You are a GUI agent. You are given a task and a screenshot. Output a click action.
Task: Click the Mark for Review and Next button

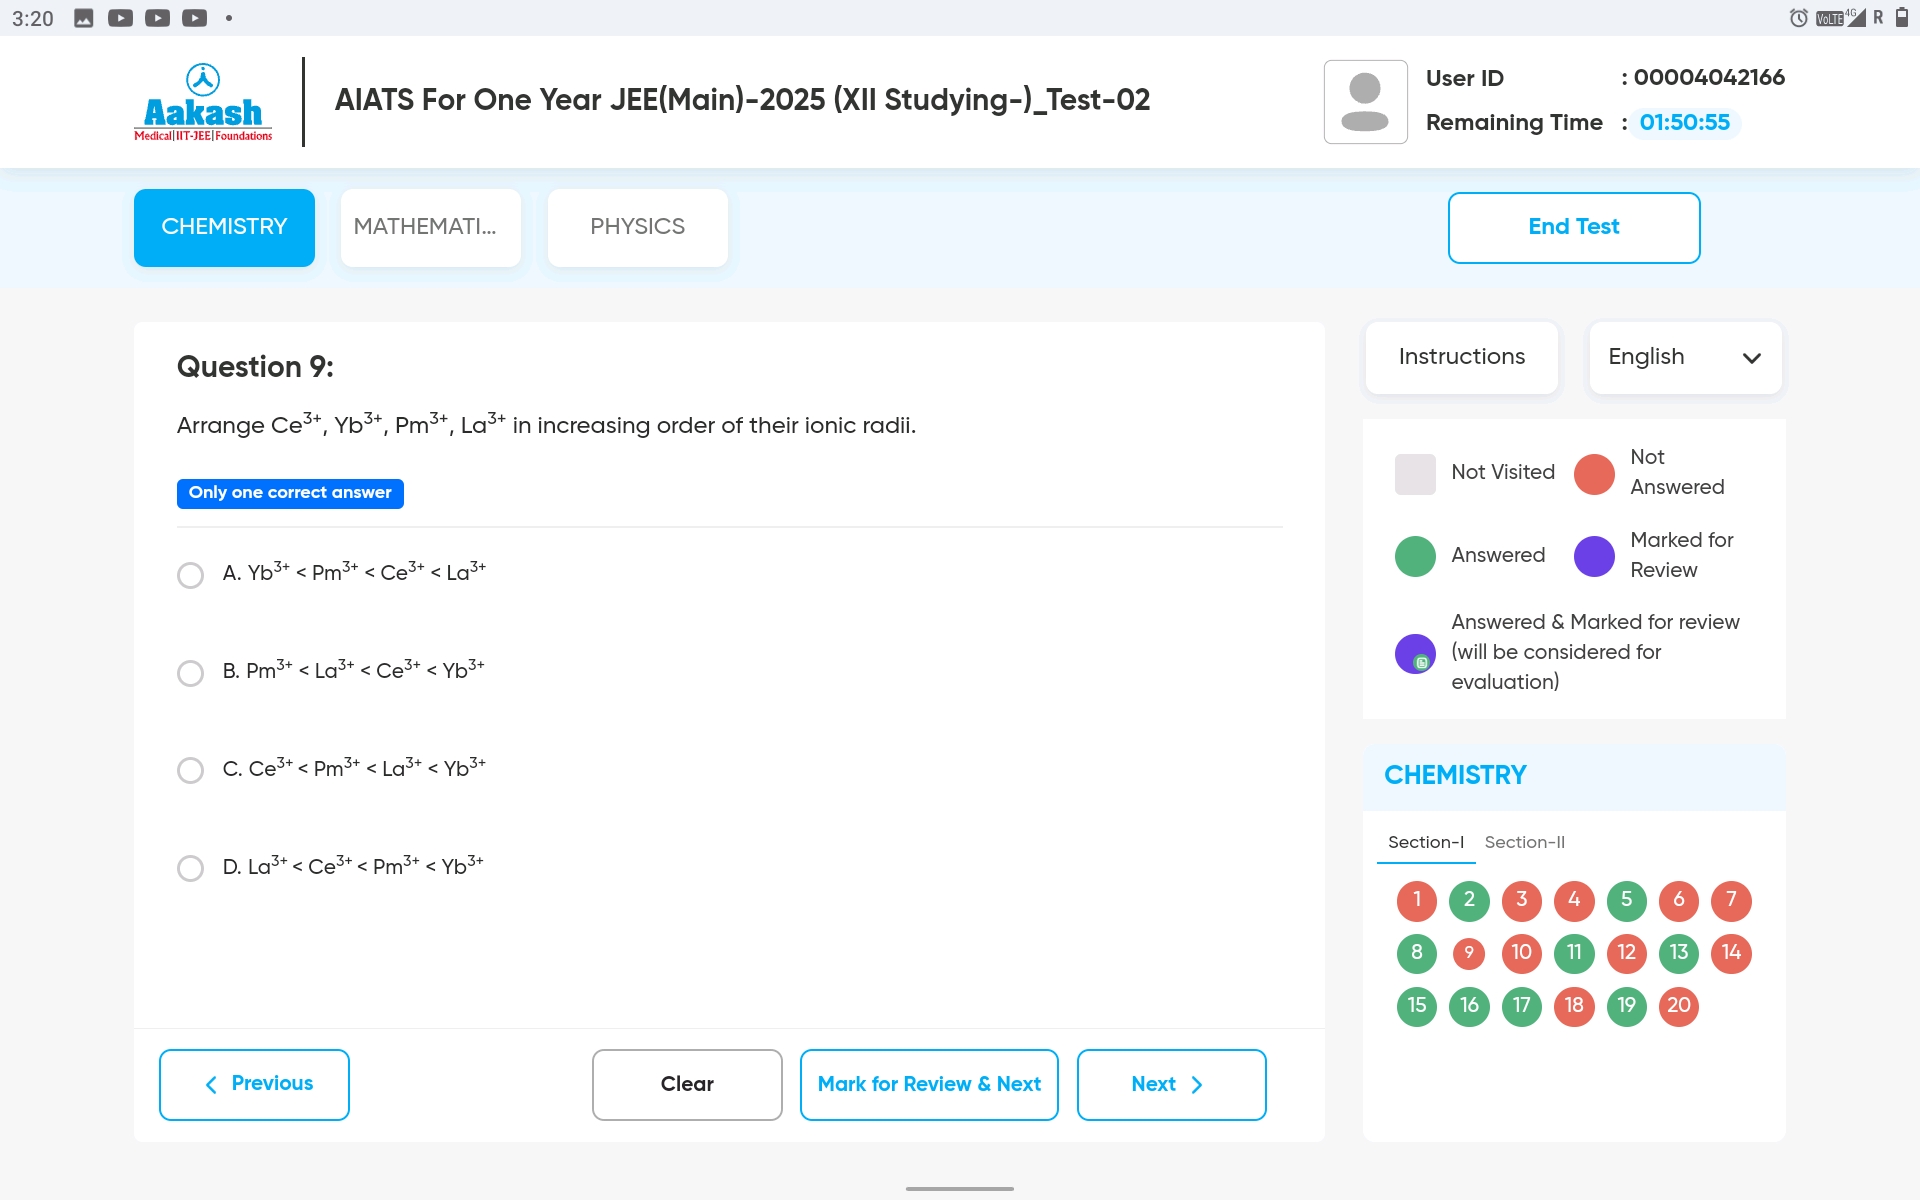point(929,1084)
